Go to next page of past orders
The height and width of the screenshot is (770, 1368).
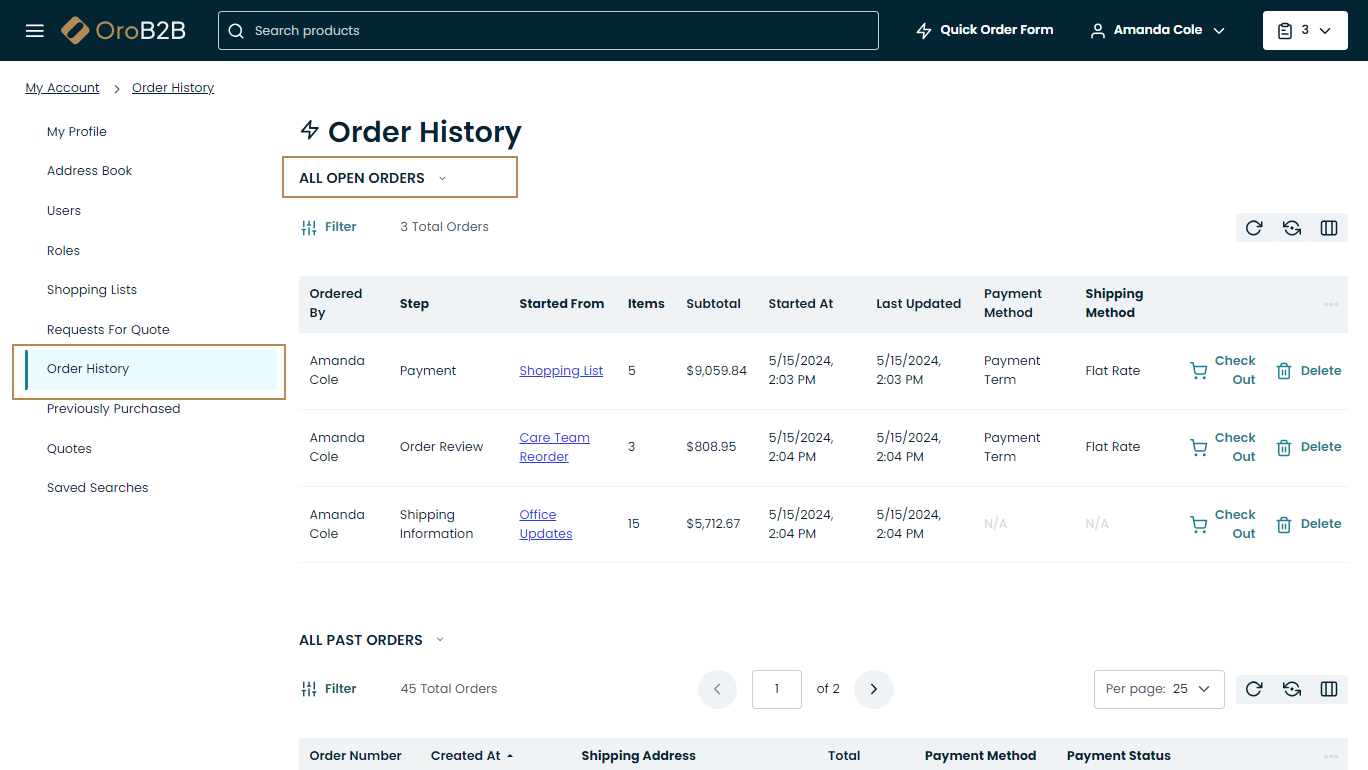pos(873,689)
